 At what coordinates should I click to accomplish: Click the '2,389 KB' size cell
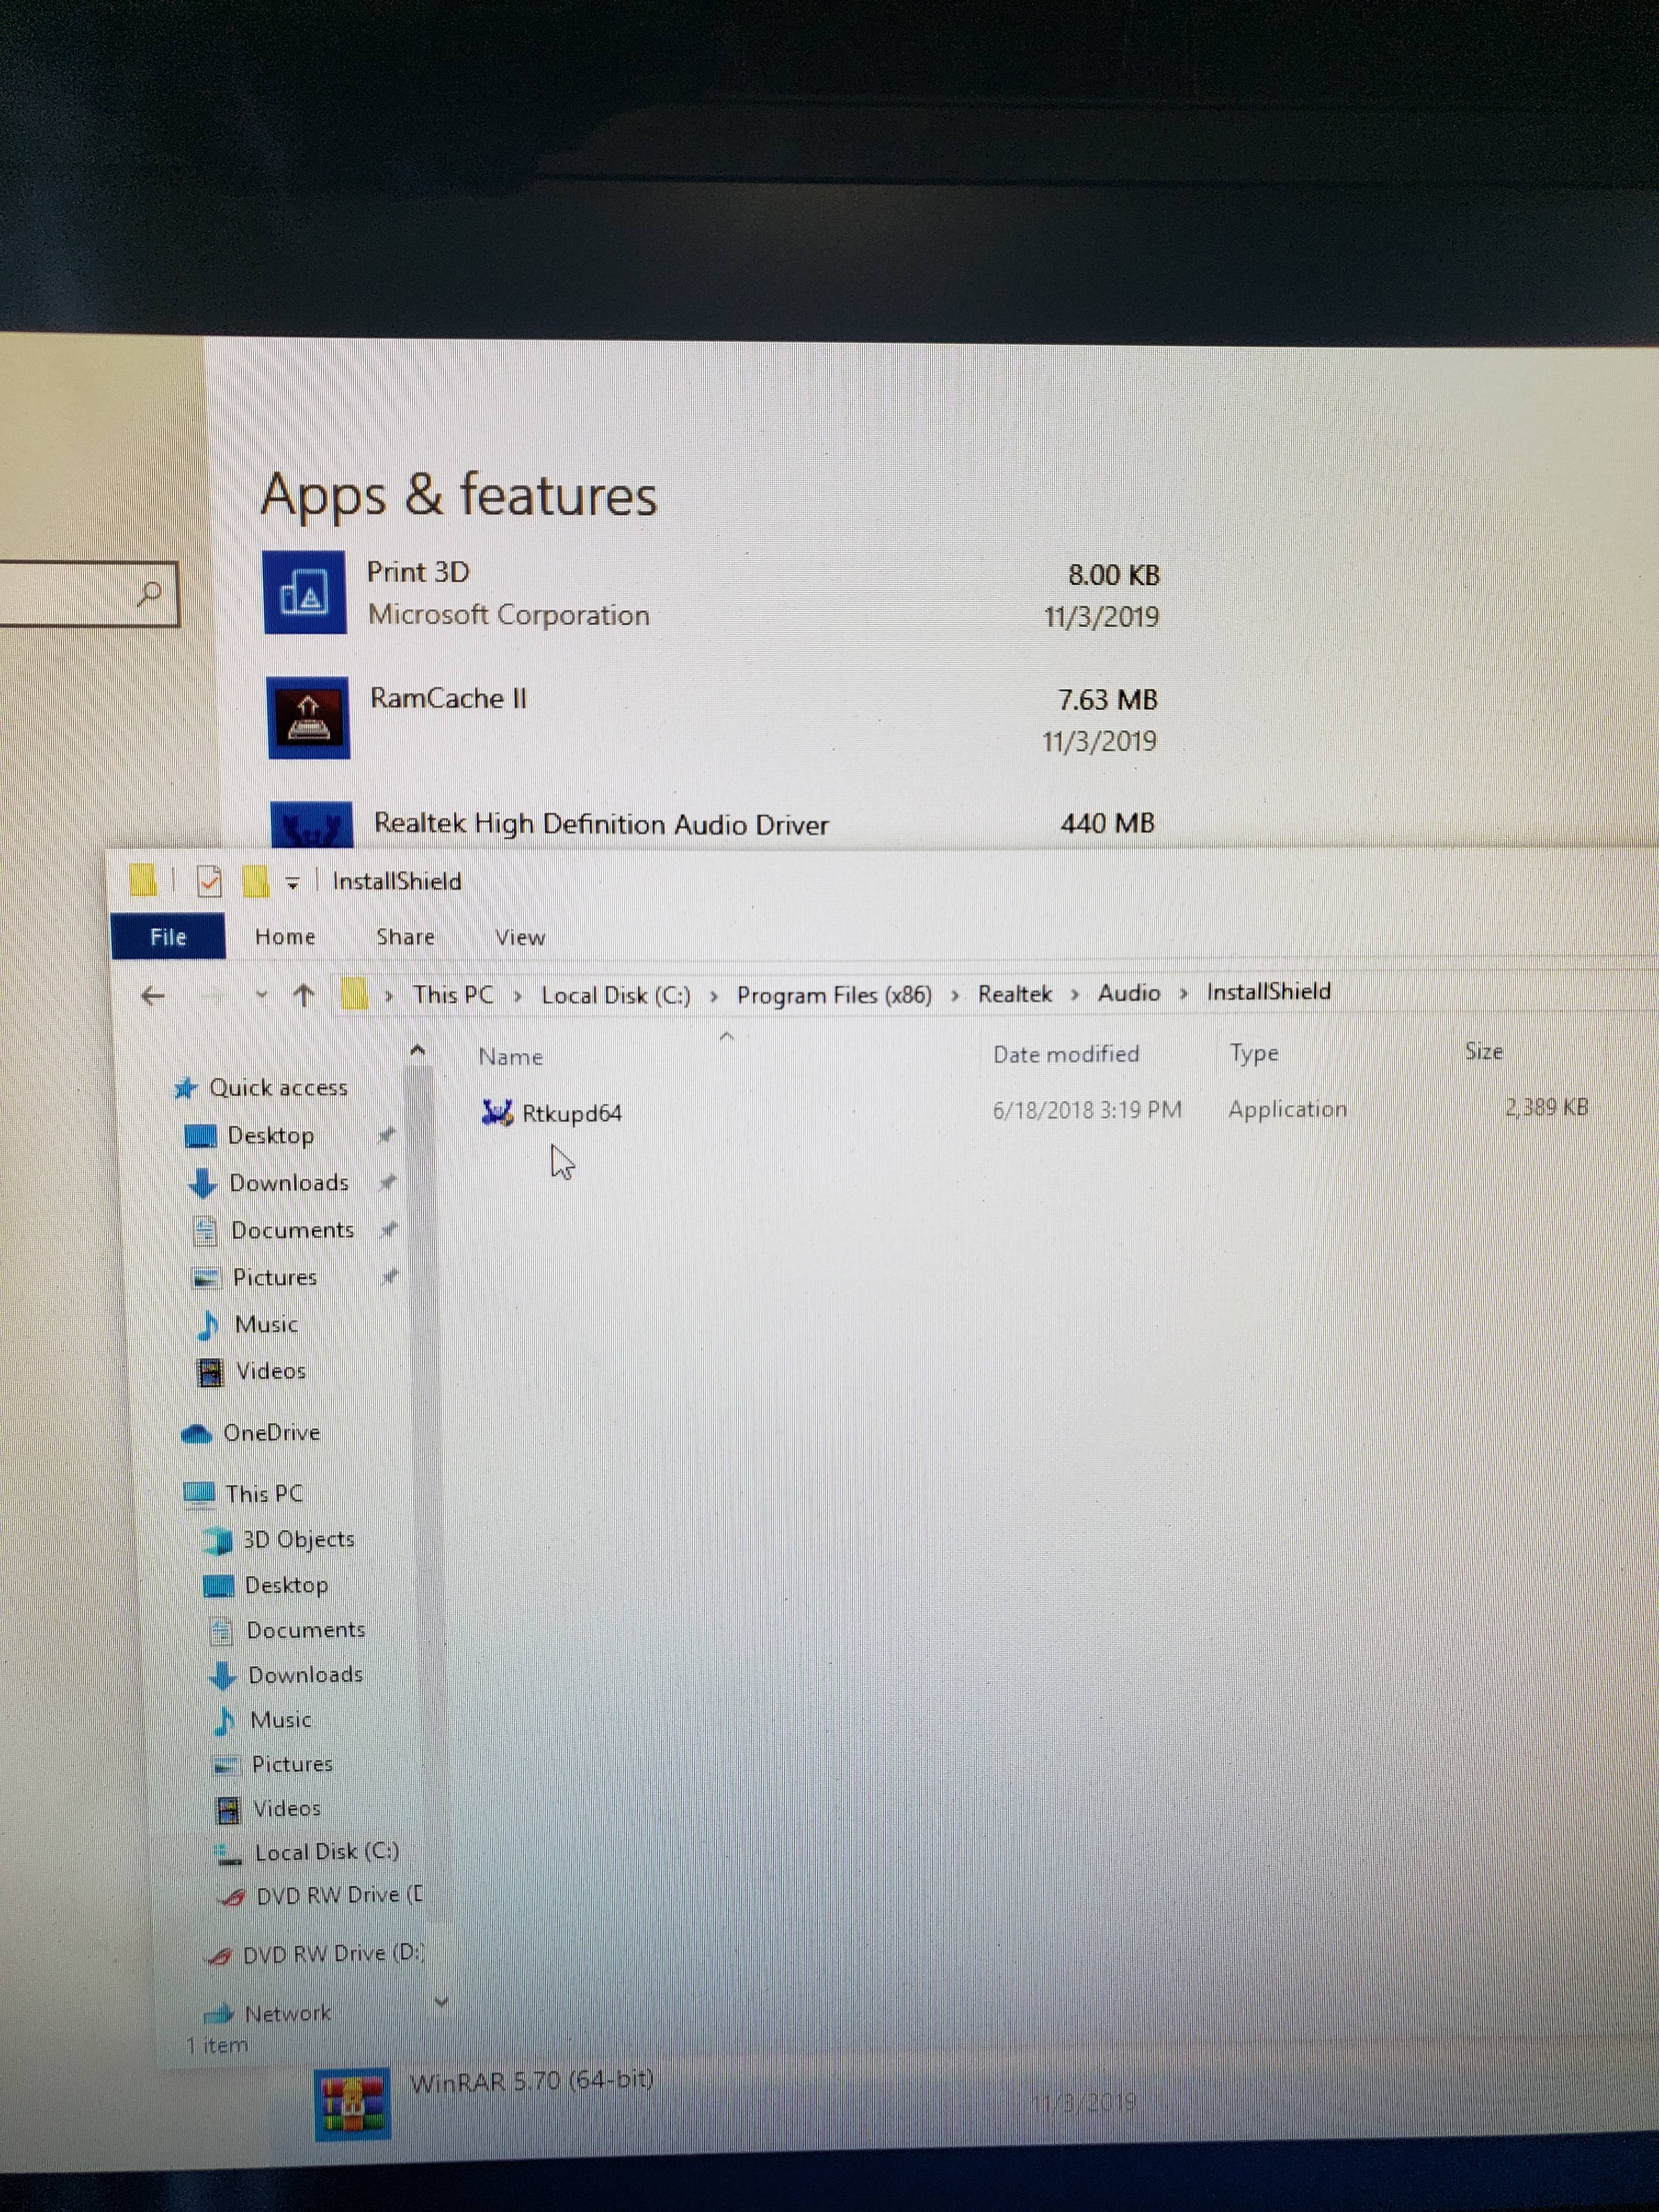[x=1547, y=1107]
